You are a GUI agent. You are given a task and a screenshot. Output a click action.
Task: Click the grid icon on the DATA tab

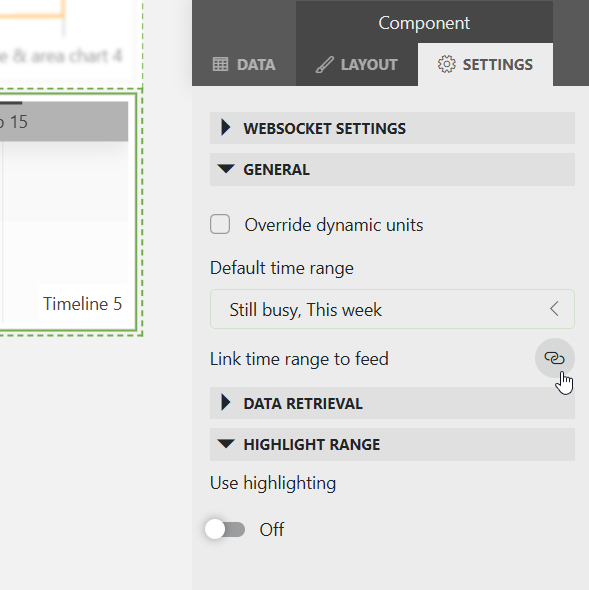pyautogui.click(x=220, y=64)
